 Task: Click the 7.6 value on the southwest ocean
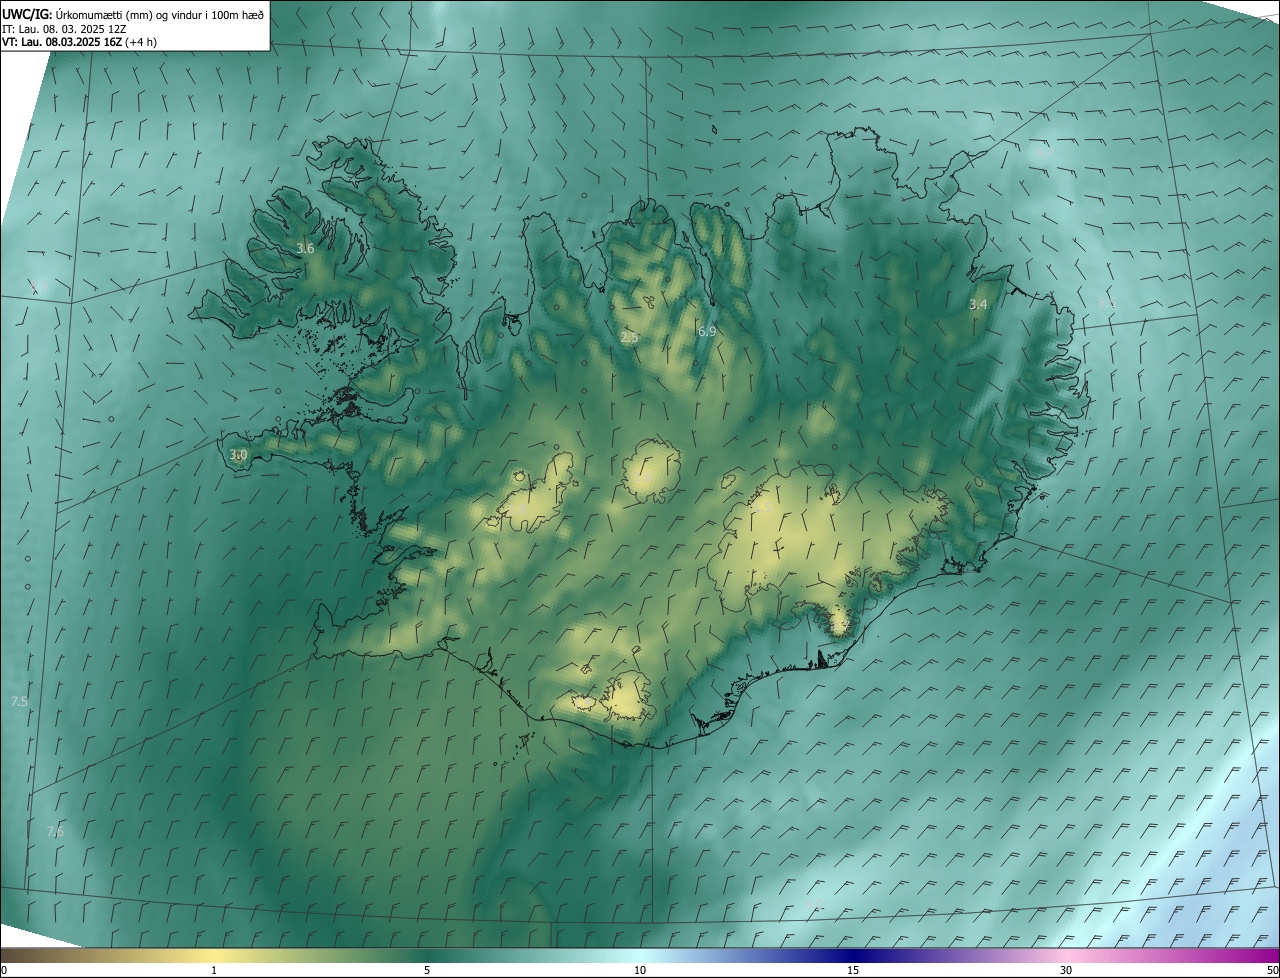tap(55, 831)
